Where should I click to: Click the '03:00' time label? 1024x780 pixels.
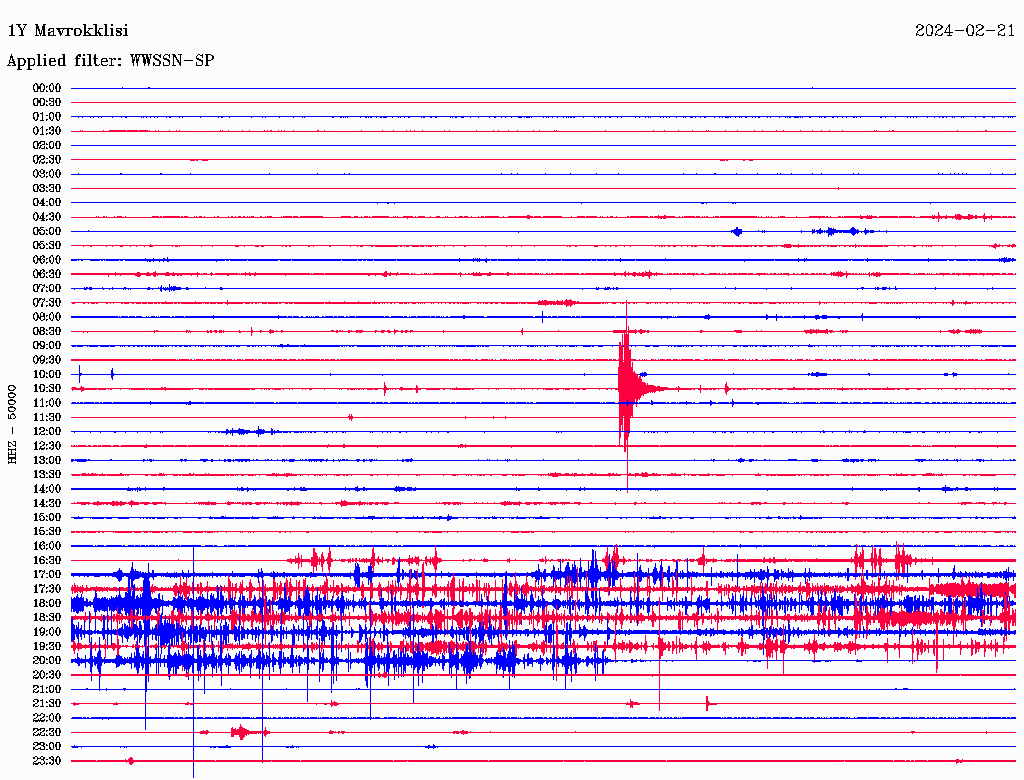tap(46, 174)
